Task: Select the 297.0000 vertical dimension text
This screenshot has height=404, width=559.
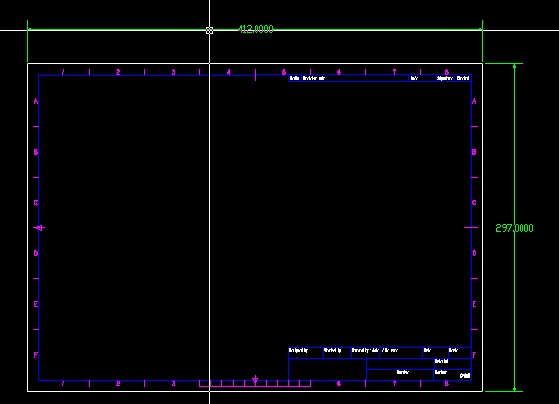Action: pyautogui.click(x=514, y=228)
